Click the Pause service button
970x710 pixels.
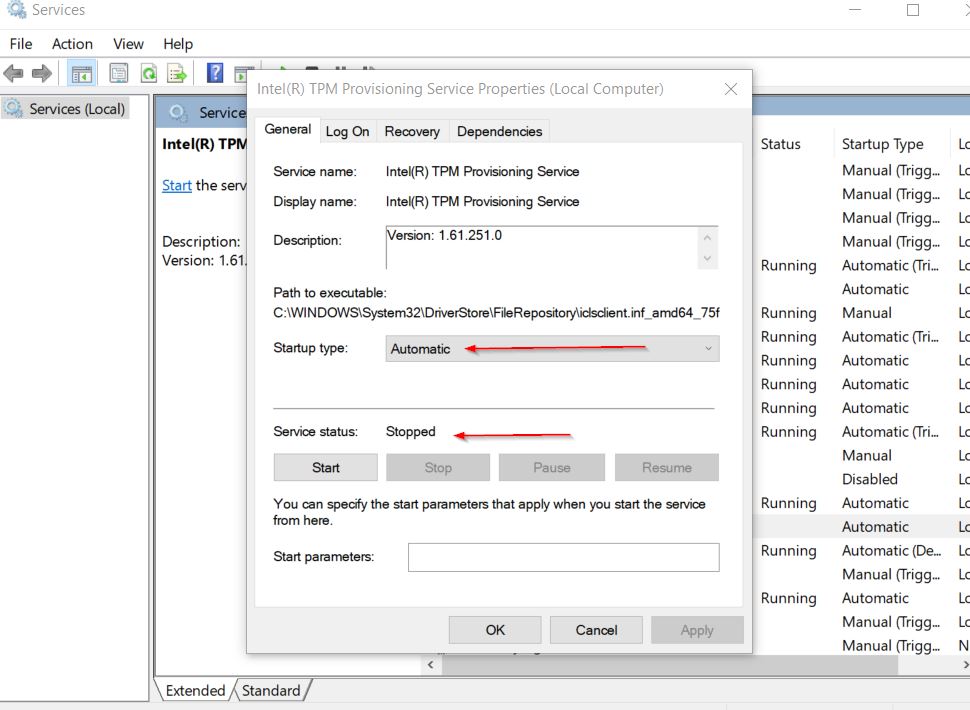(552, 468)
